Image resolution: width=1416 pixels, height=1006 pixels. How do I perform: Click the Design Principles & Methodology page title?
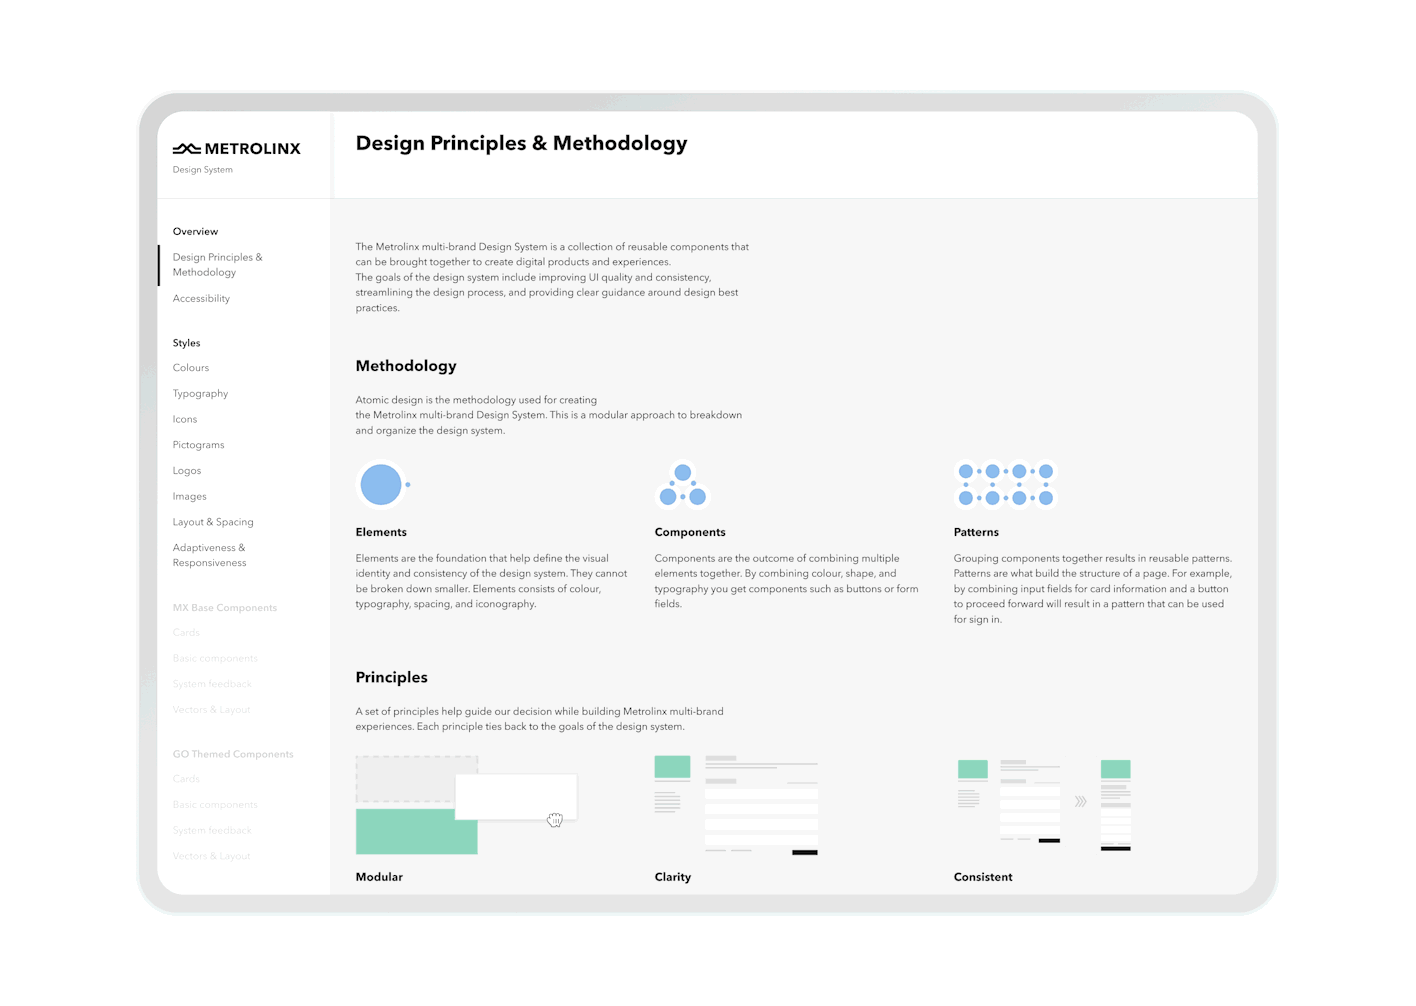tap(521, 144)
